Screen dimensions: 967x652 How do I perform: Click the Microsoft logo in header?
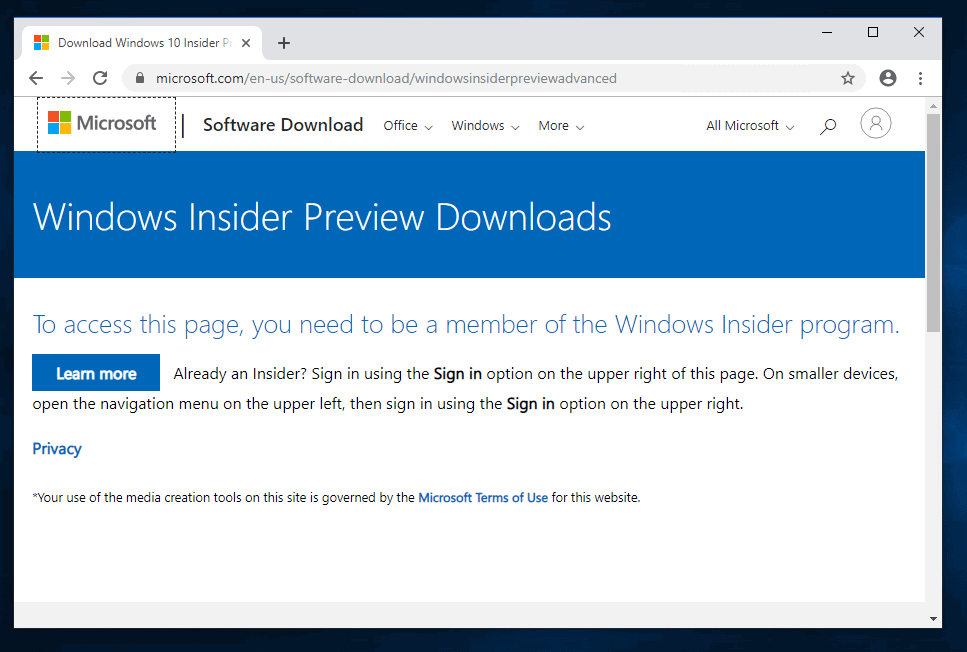[x=103, y=124]
